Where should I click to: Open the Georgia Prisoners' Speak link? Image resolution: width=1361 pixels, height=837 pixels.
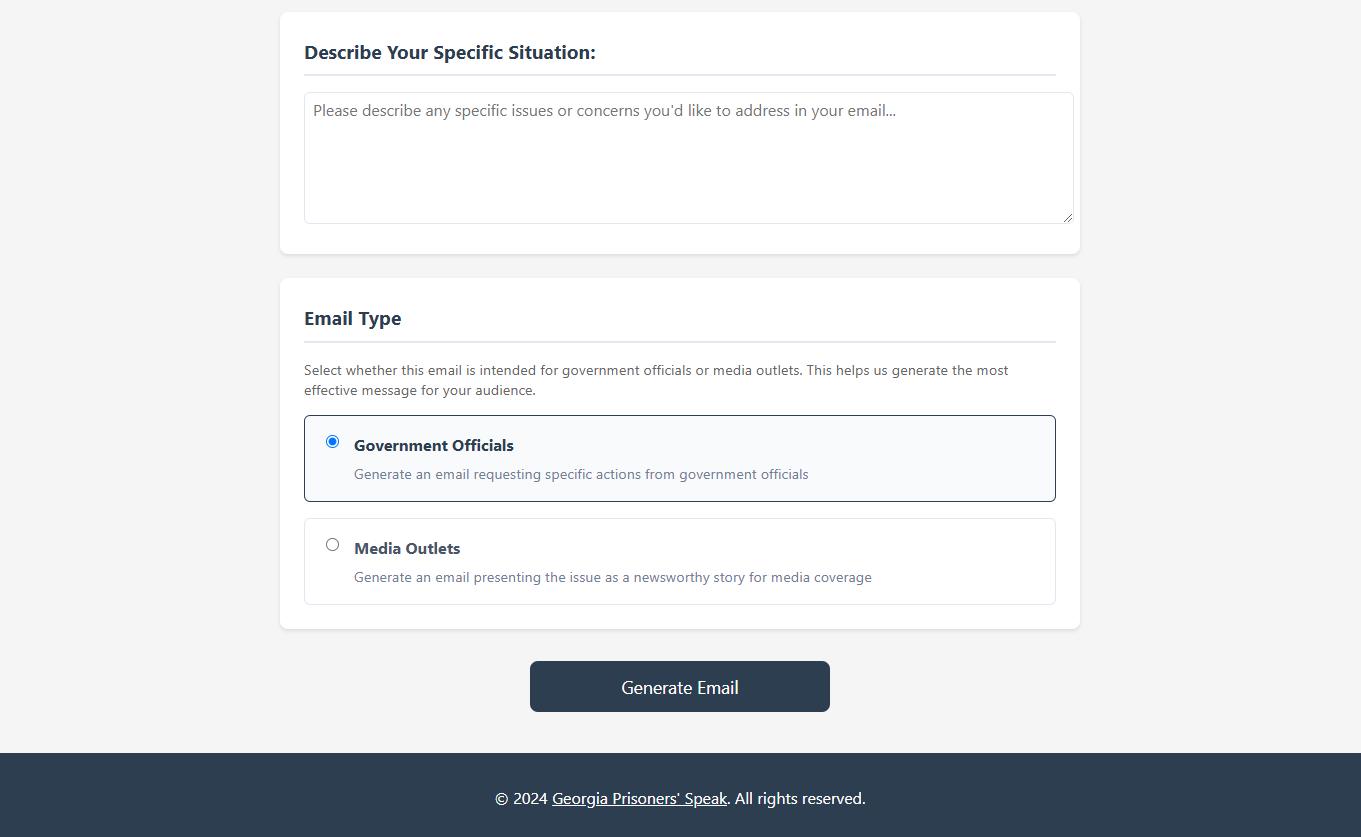pos(639,799)
